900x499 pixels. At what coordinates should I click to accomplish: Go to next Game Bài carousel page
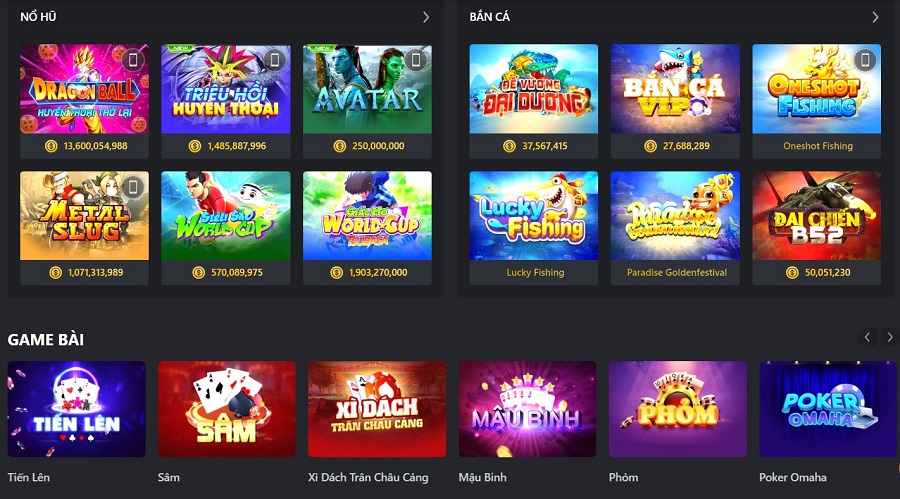click(x=890, y=337)
